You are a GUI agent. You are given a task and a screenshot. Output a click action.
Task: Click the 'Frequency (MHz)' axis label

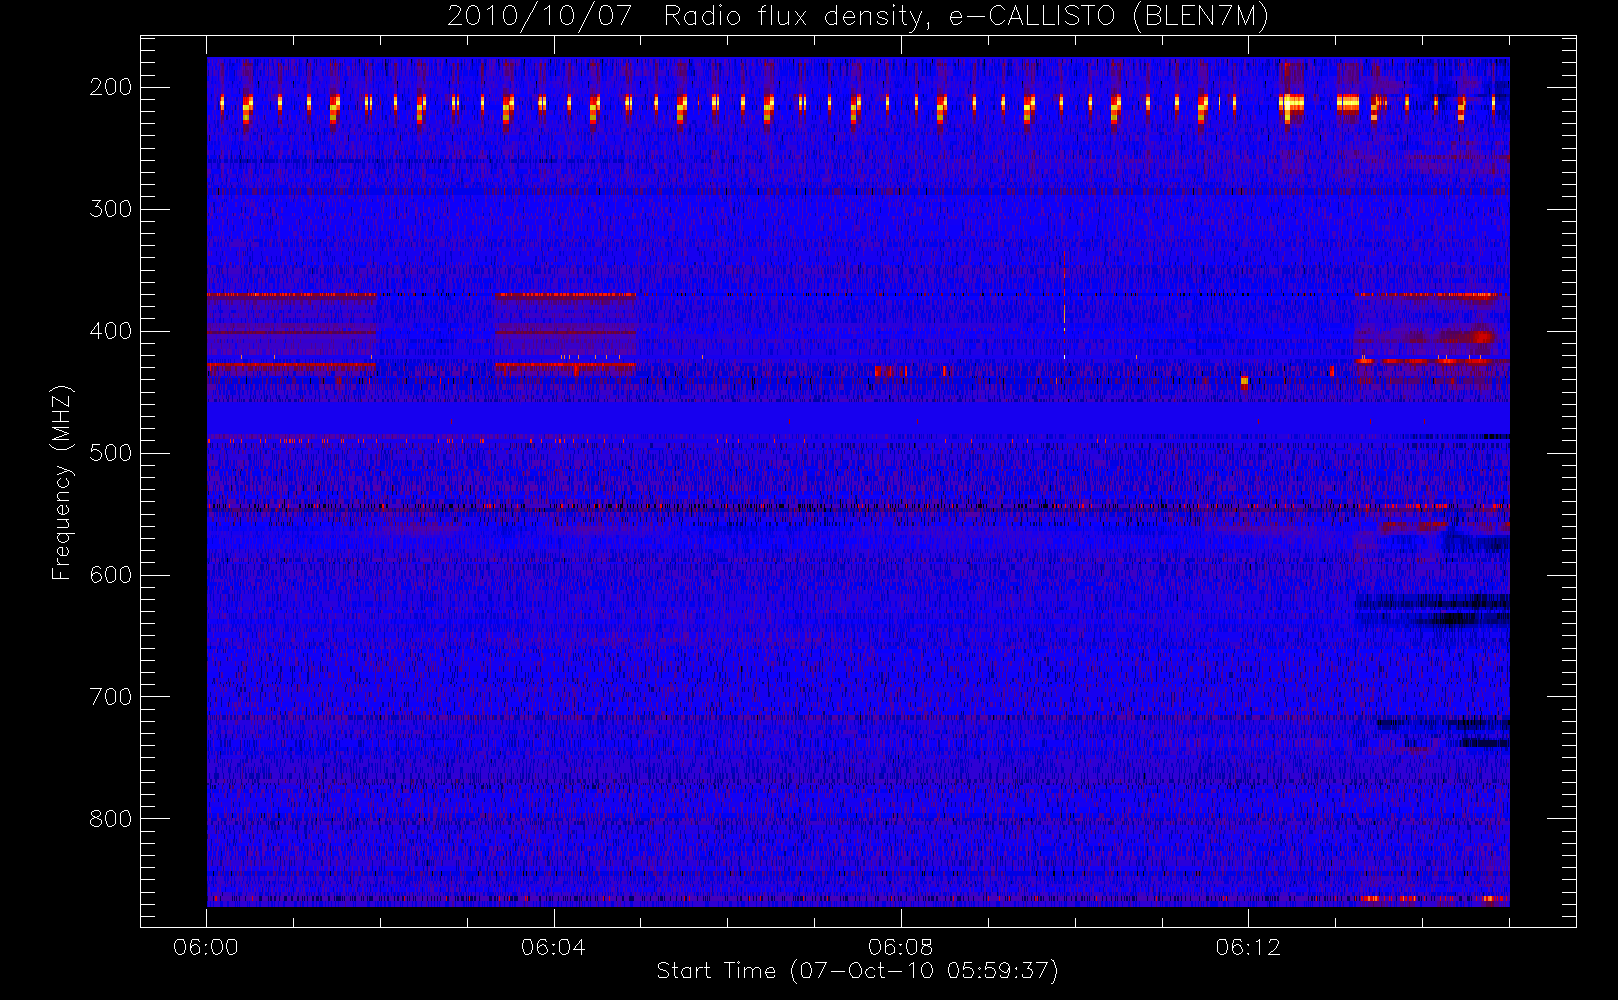coord(62,482)
